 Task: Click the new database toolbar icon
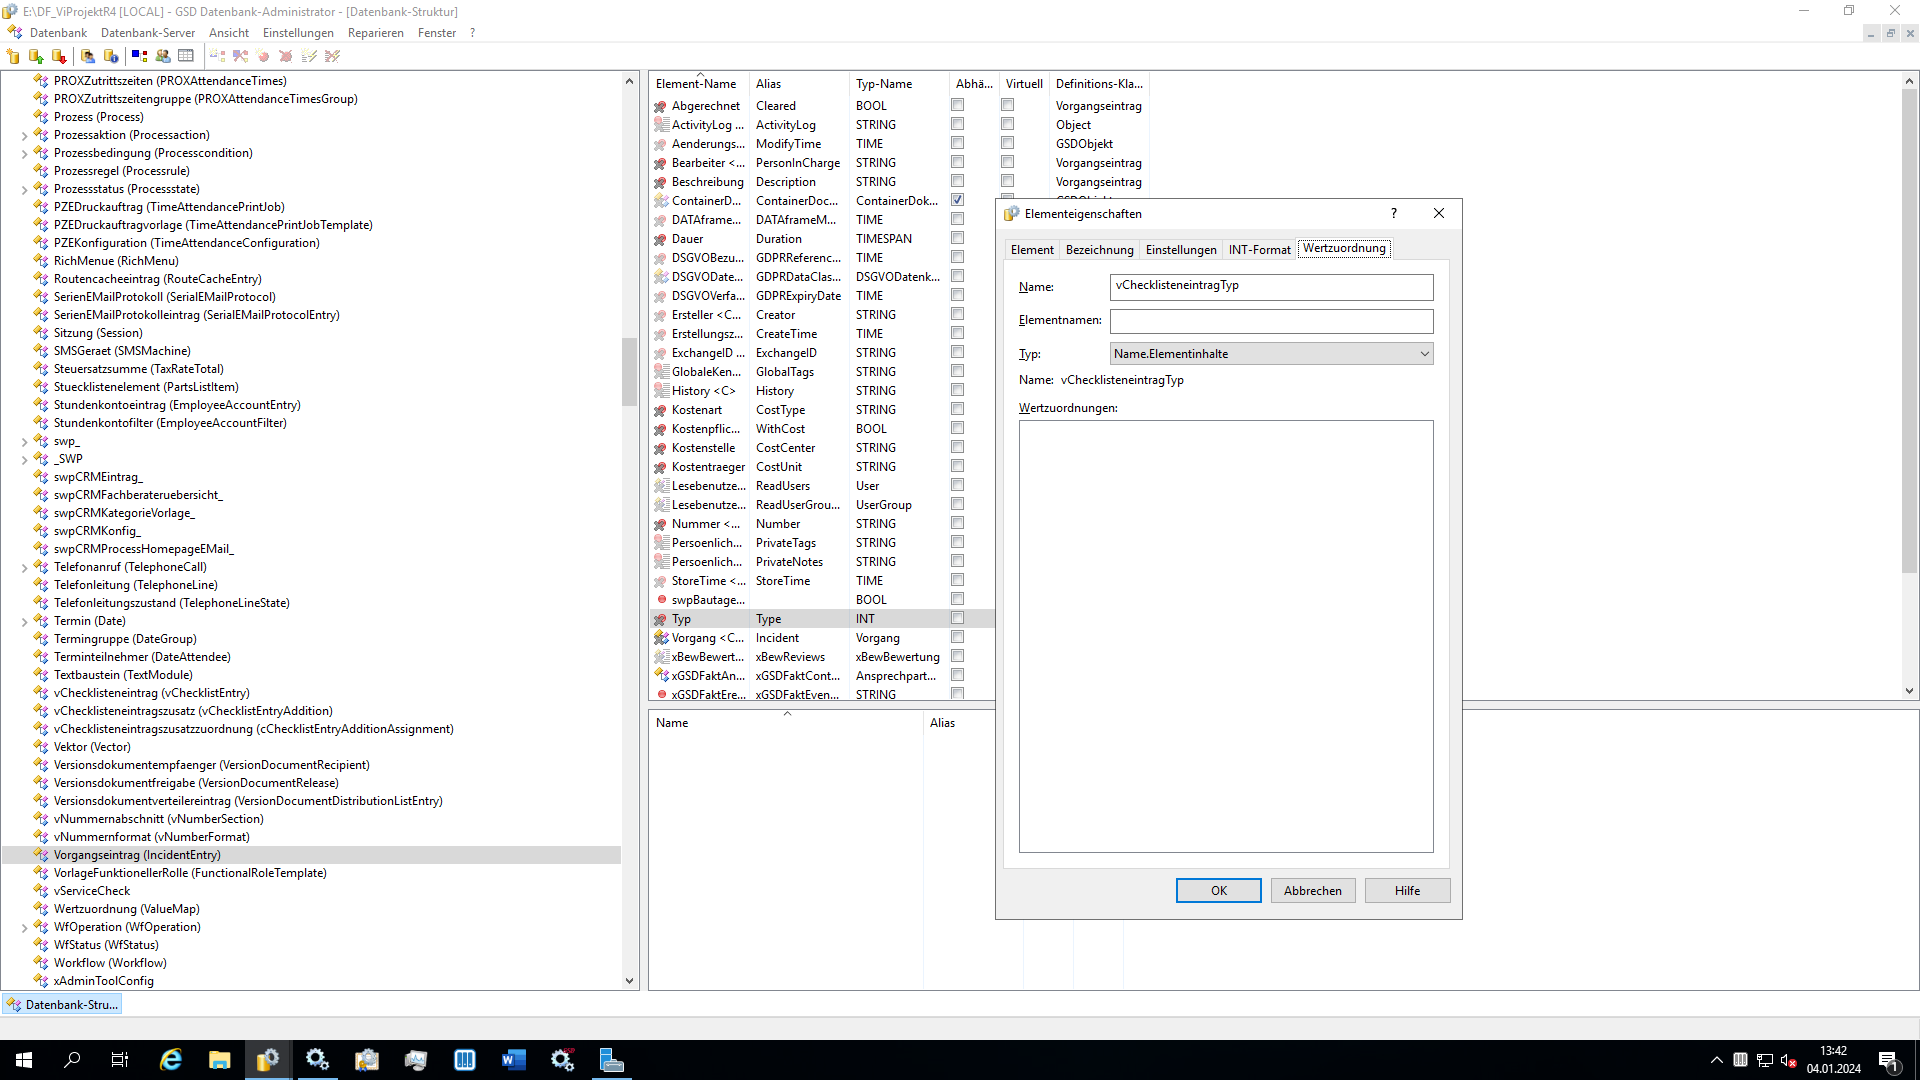13,56
